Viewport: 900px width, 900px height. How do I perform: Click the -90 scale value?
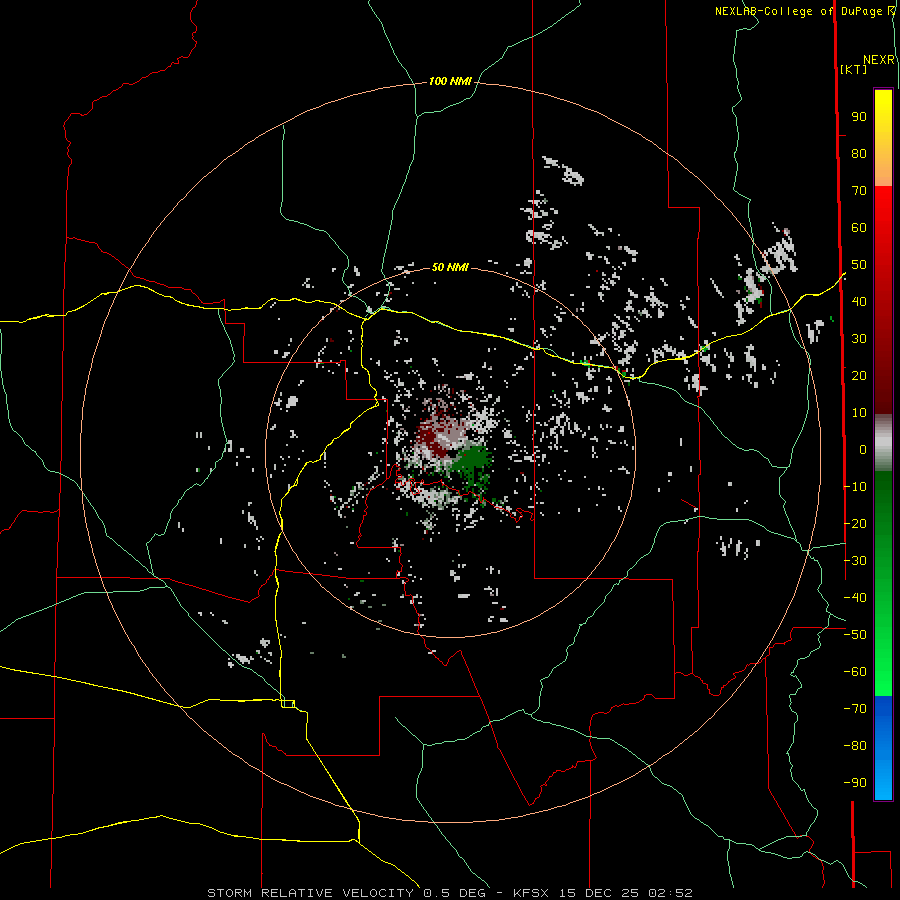point(855,783)
